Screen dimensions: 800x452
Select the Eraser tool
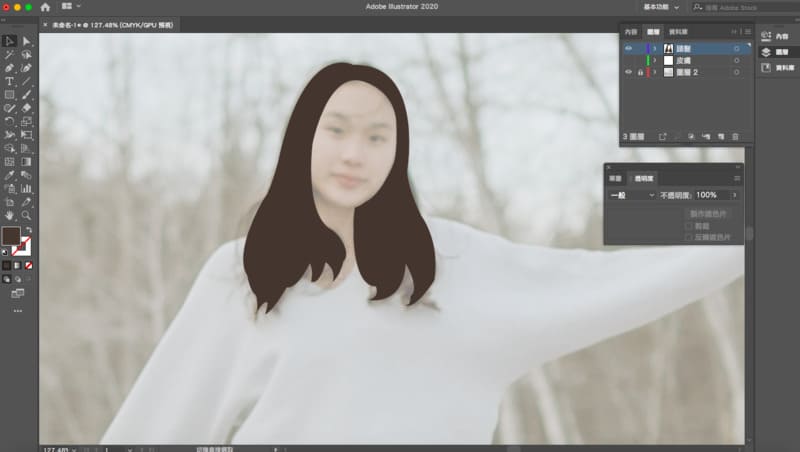(27, 108)
